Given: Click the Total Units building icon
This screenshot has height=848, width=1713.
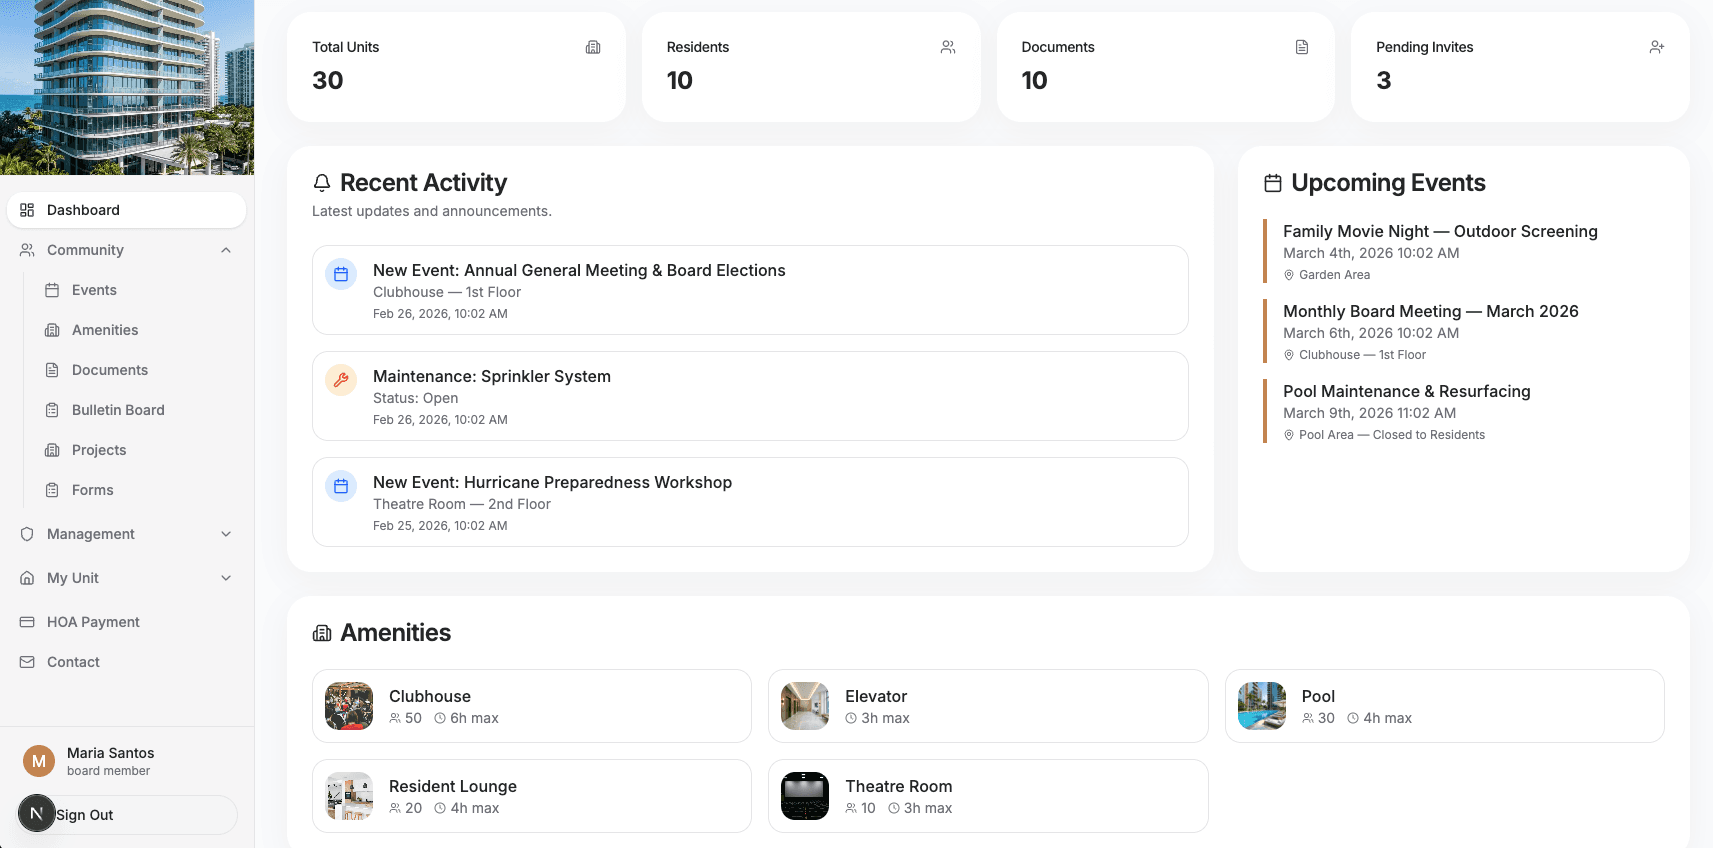Looking at the screenshot, I should coord(593,47).
